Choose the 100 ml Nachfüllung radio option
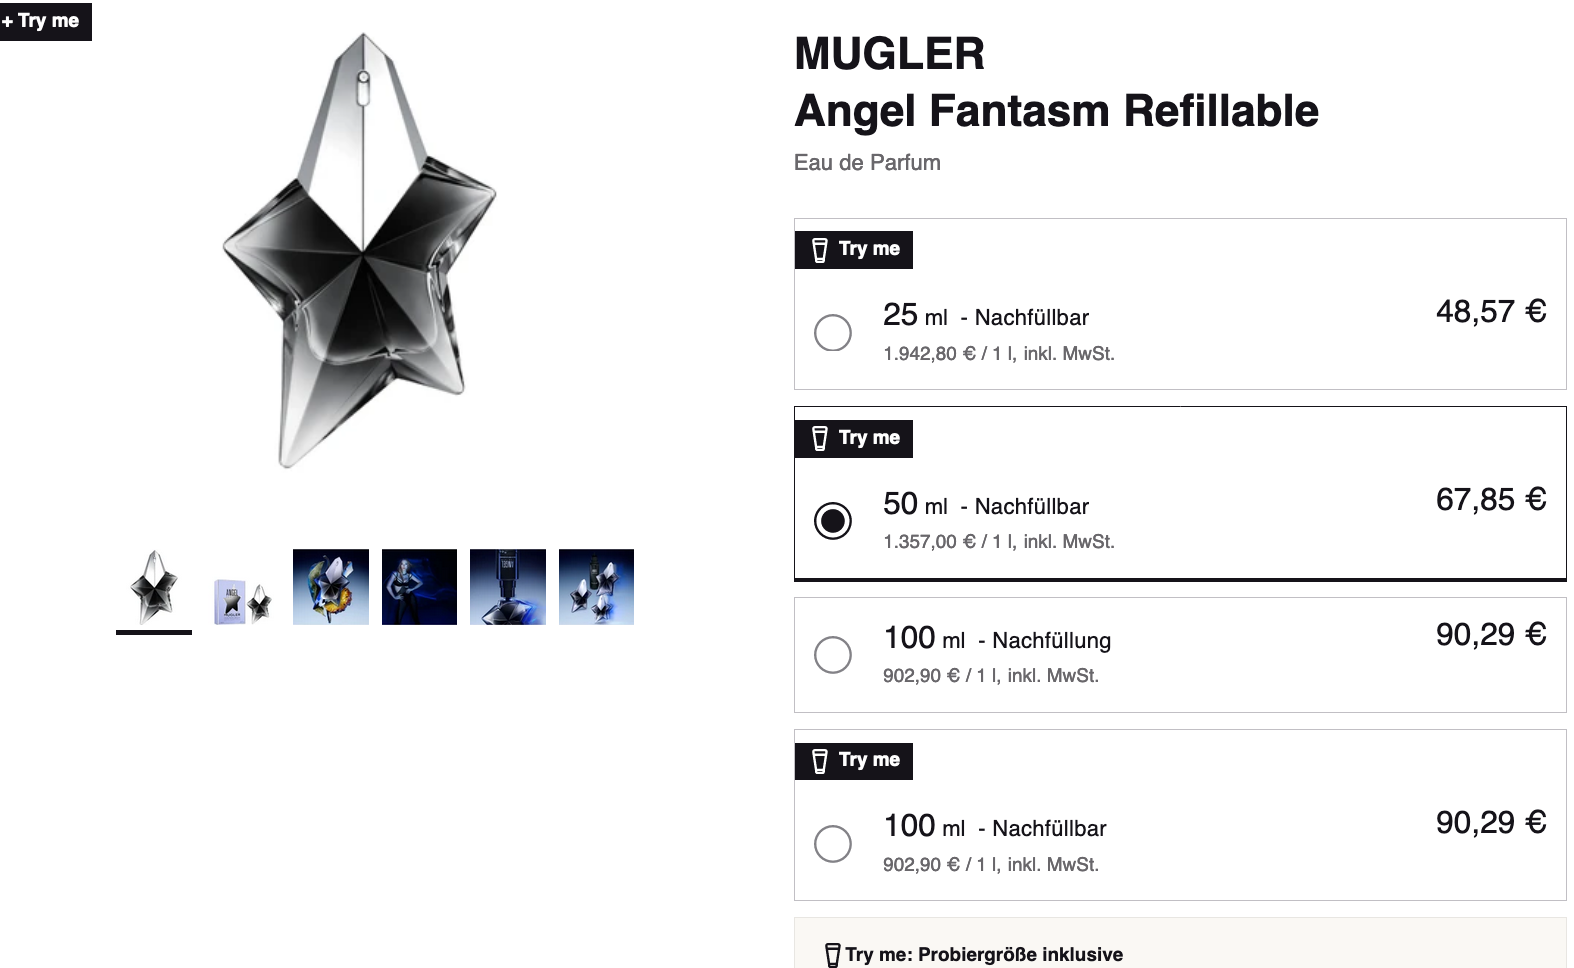This screenshot has height=968, width=1574. pos(832,655)
